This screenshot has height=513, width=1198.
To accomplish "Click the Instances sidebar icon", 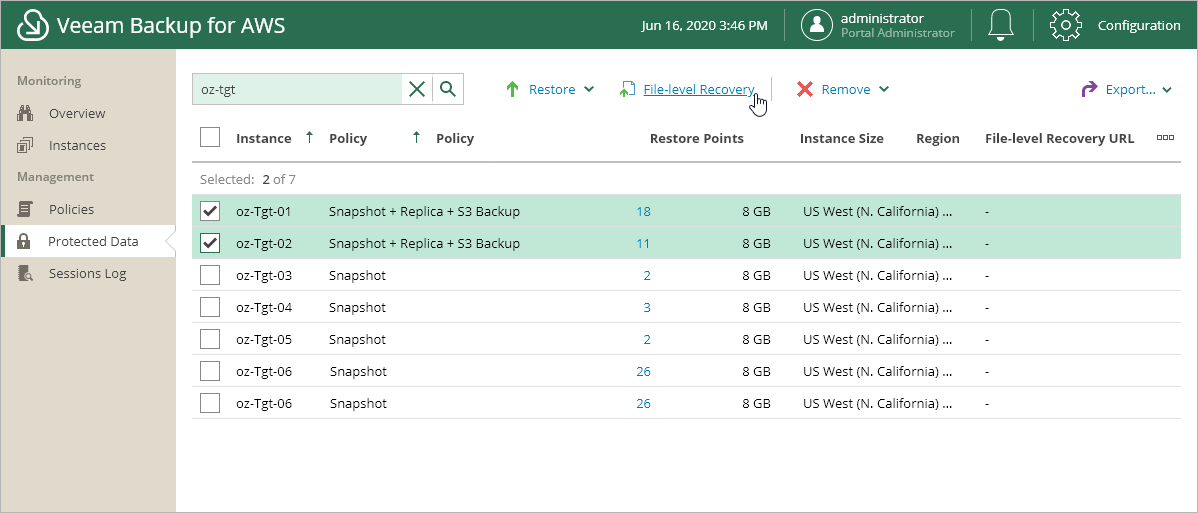I will point(24,145).
